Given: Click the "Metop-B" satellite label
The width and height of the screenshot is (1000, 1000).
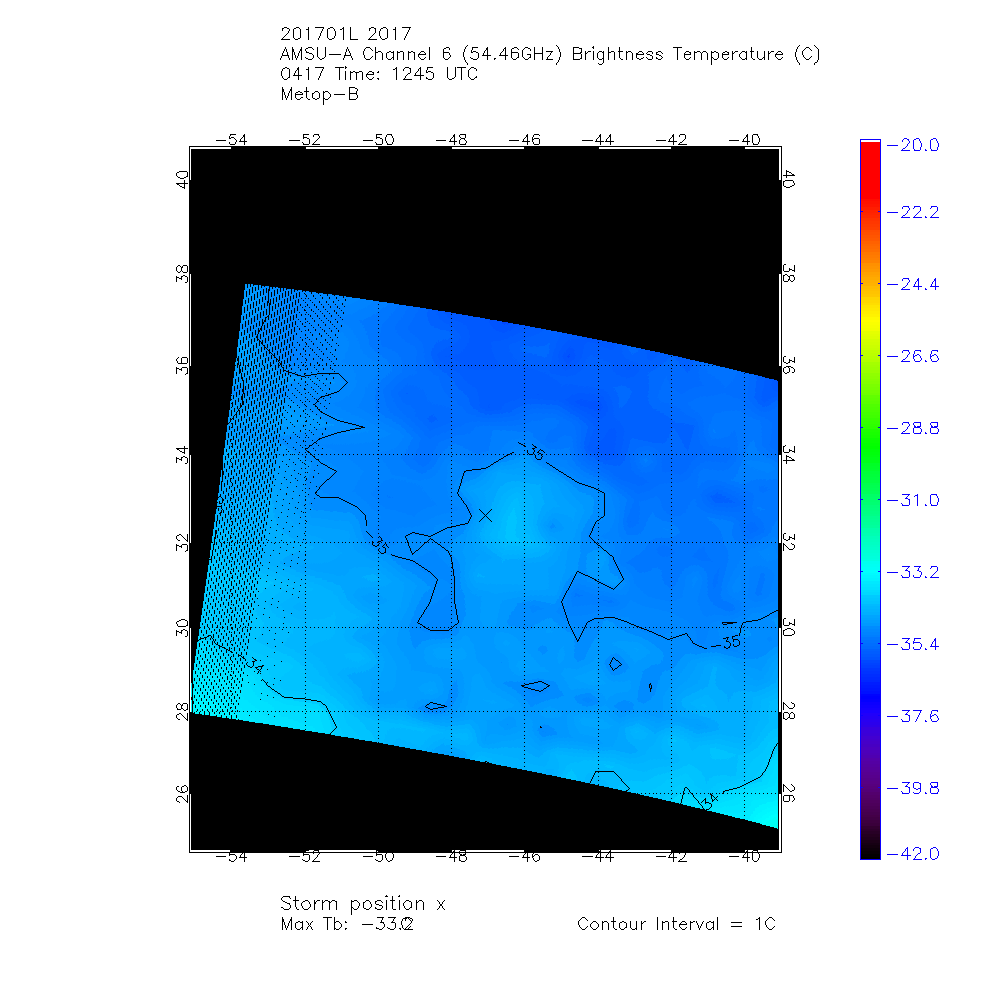Looking at the screenshot, I should [320, 94].
